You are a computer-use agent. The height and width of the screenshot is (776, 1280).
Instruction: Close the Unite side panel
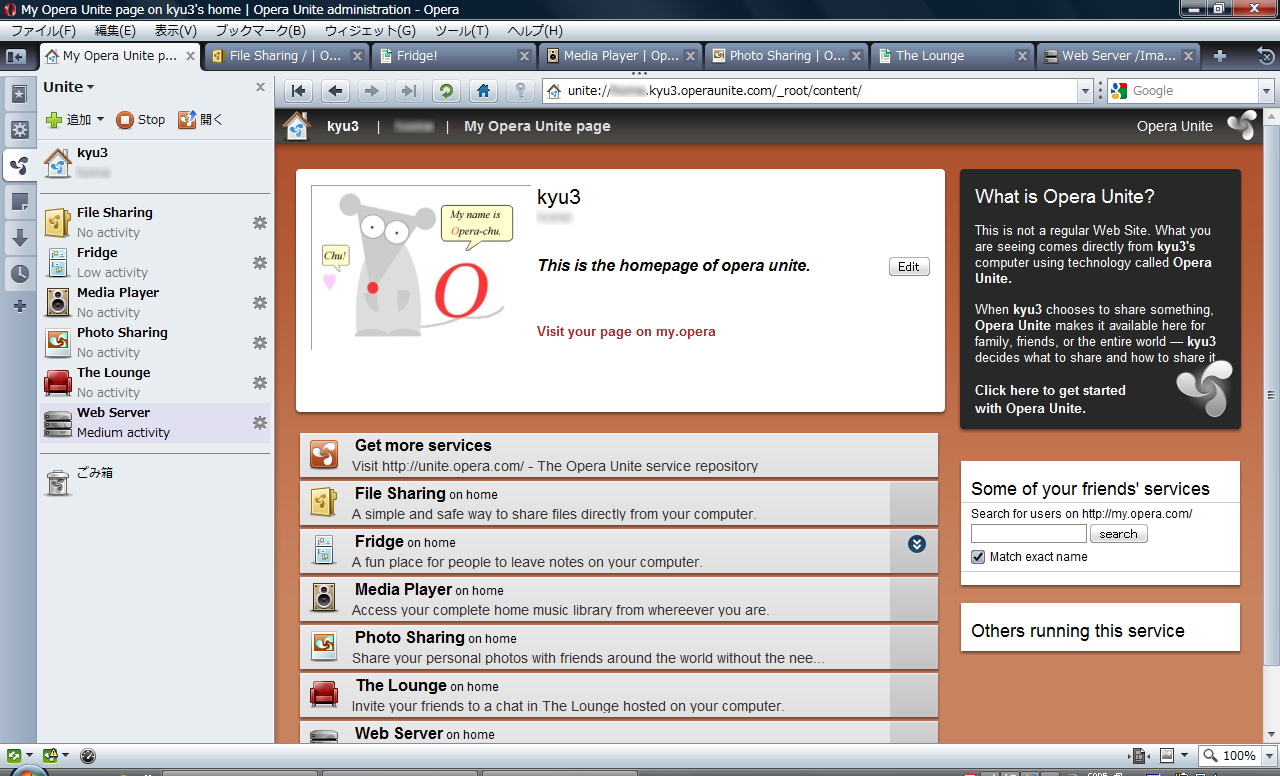pyautogui.click(x=260, y=87)
